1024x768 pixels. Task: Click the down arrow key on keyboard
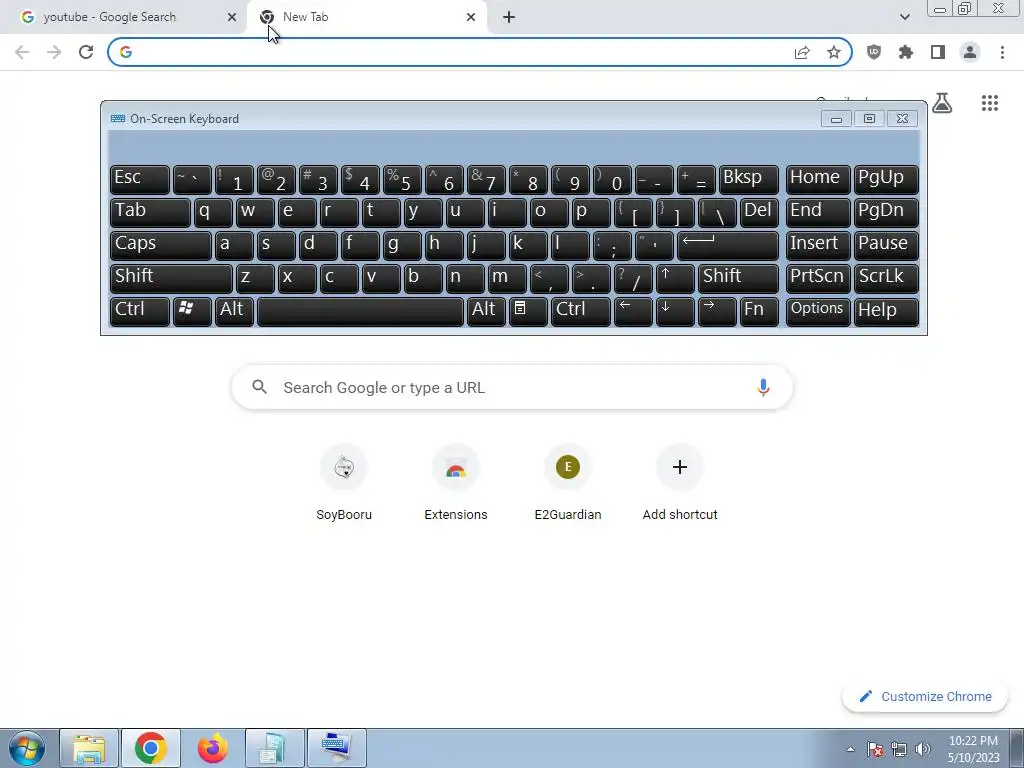coord(675,311)
